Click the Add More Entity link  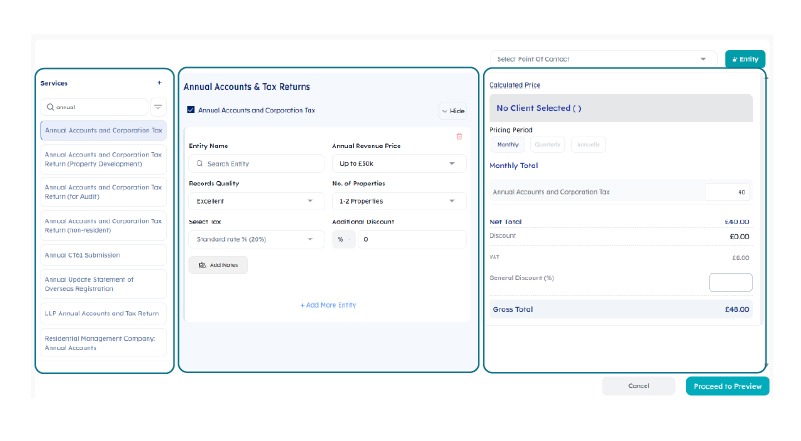tap(328, 305)
